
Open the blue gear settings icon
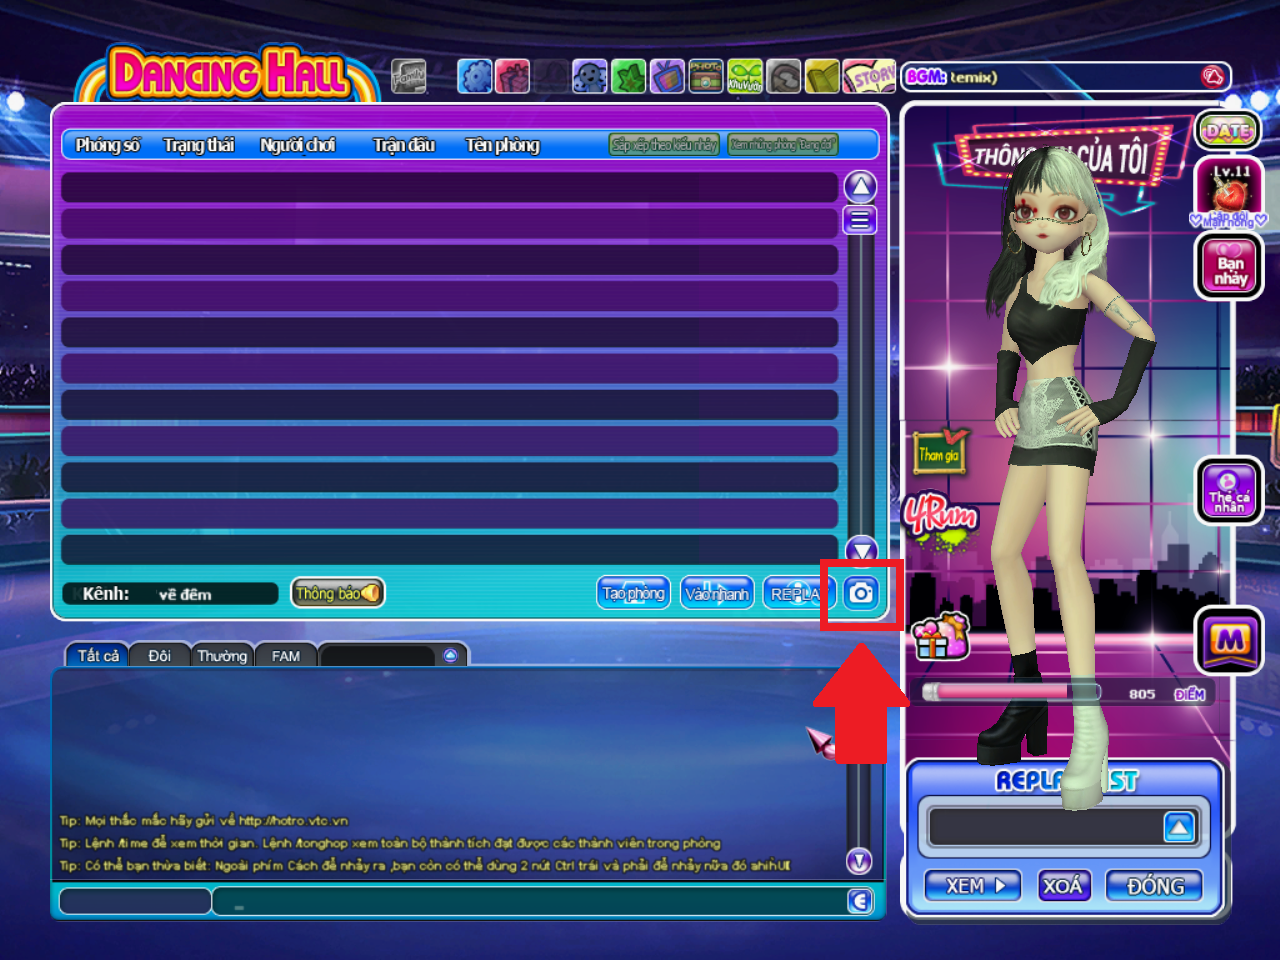[475, 76]
